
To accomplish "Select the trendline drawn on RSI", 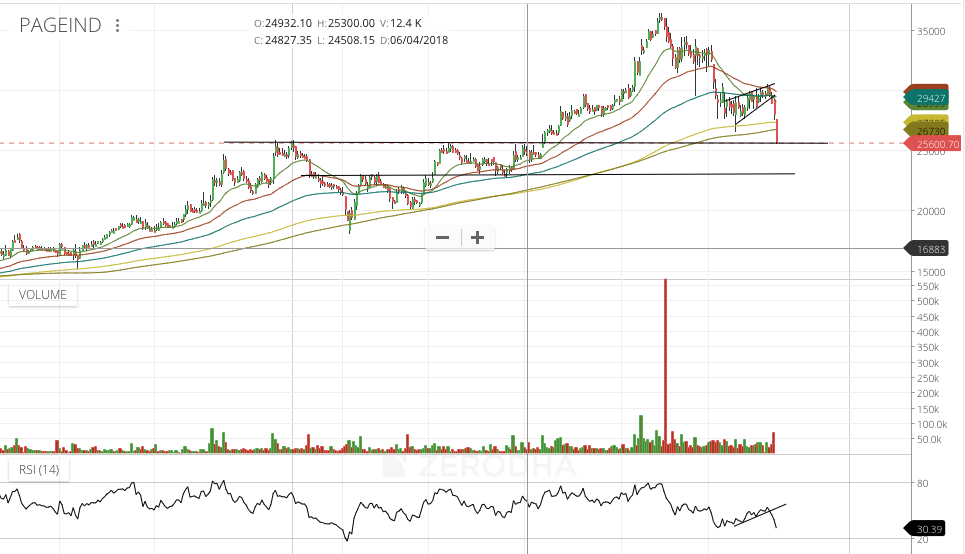I will click(760, 513).
